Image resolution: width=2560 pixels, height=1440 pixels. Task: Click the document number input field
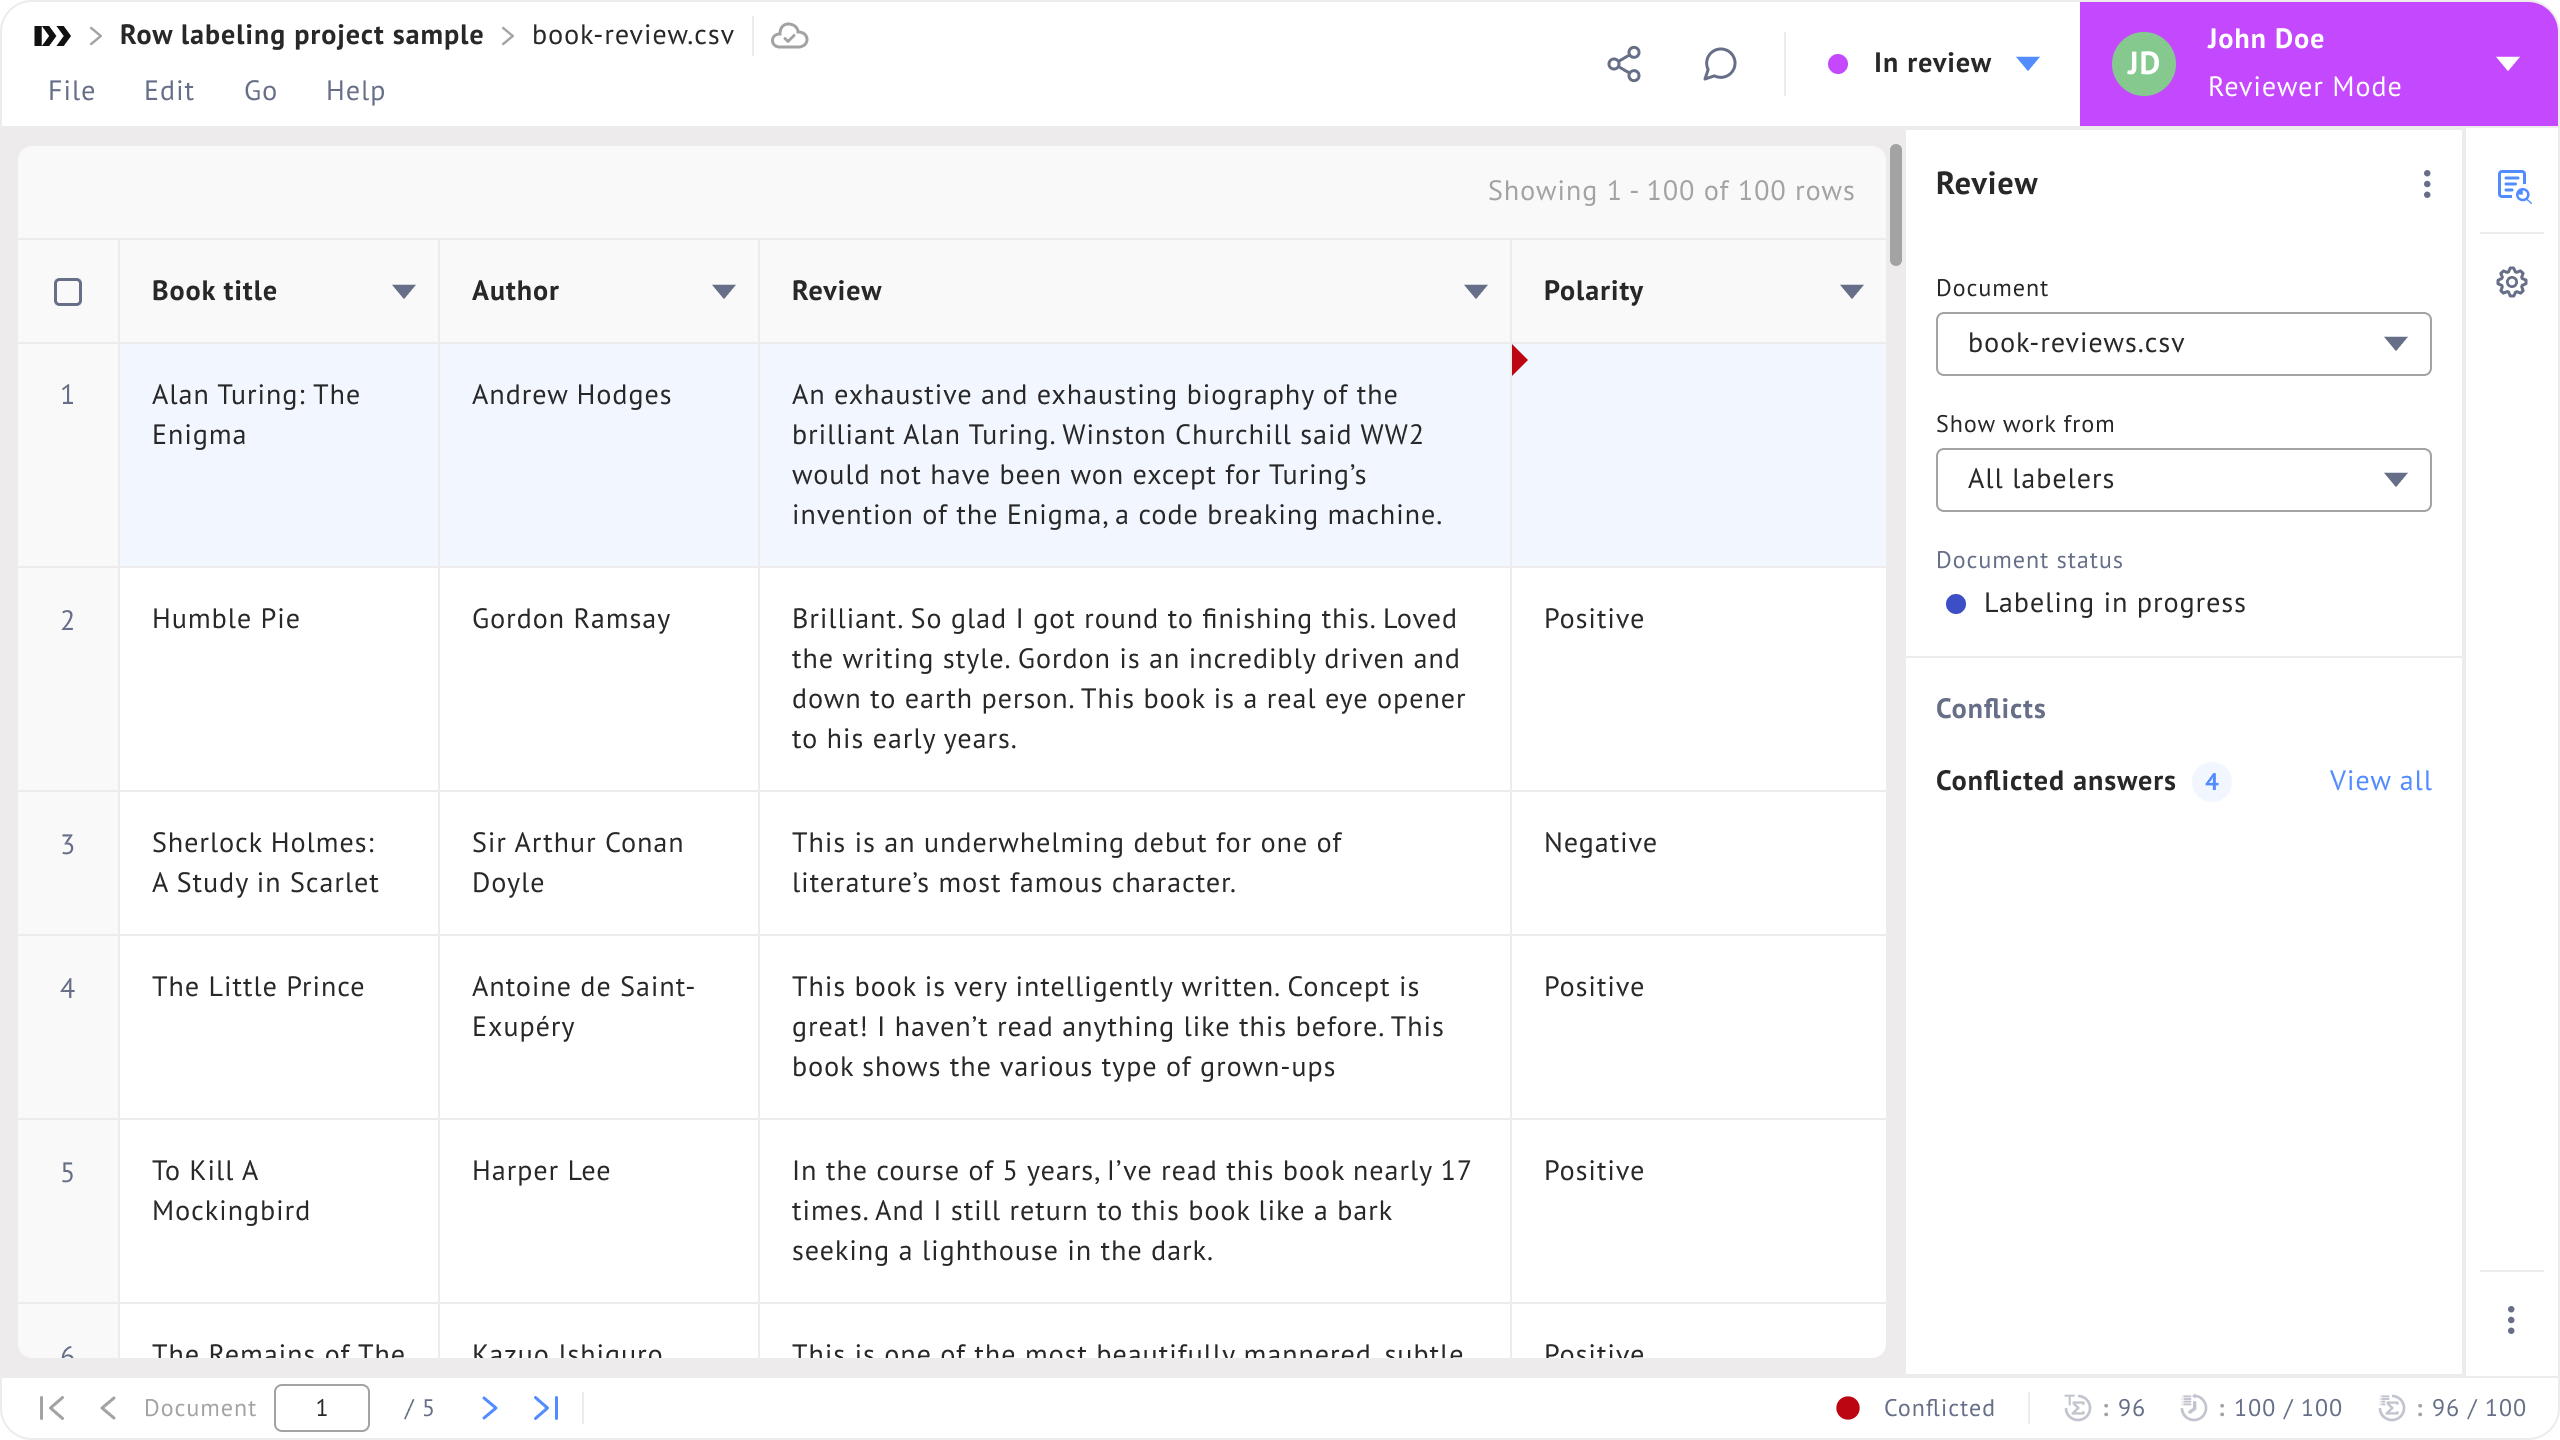click(321, 1408)
